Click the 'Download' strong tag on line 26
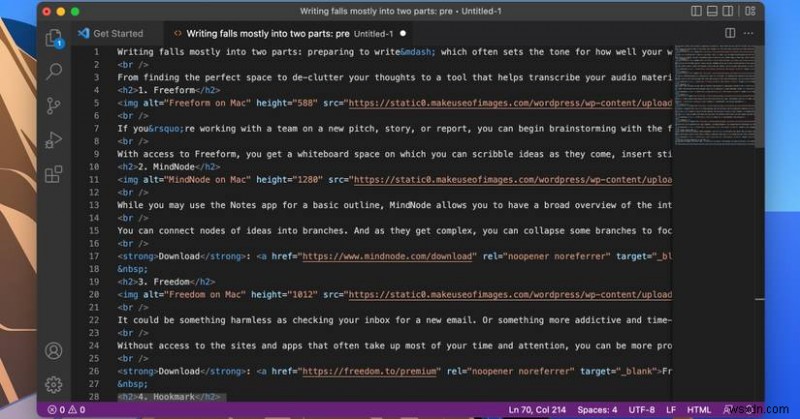Screen dimensions: 800x419 click(179, 371)
